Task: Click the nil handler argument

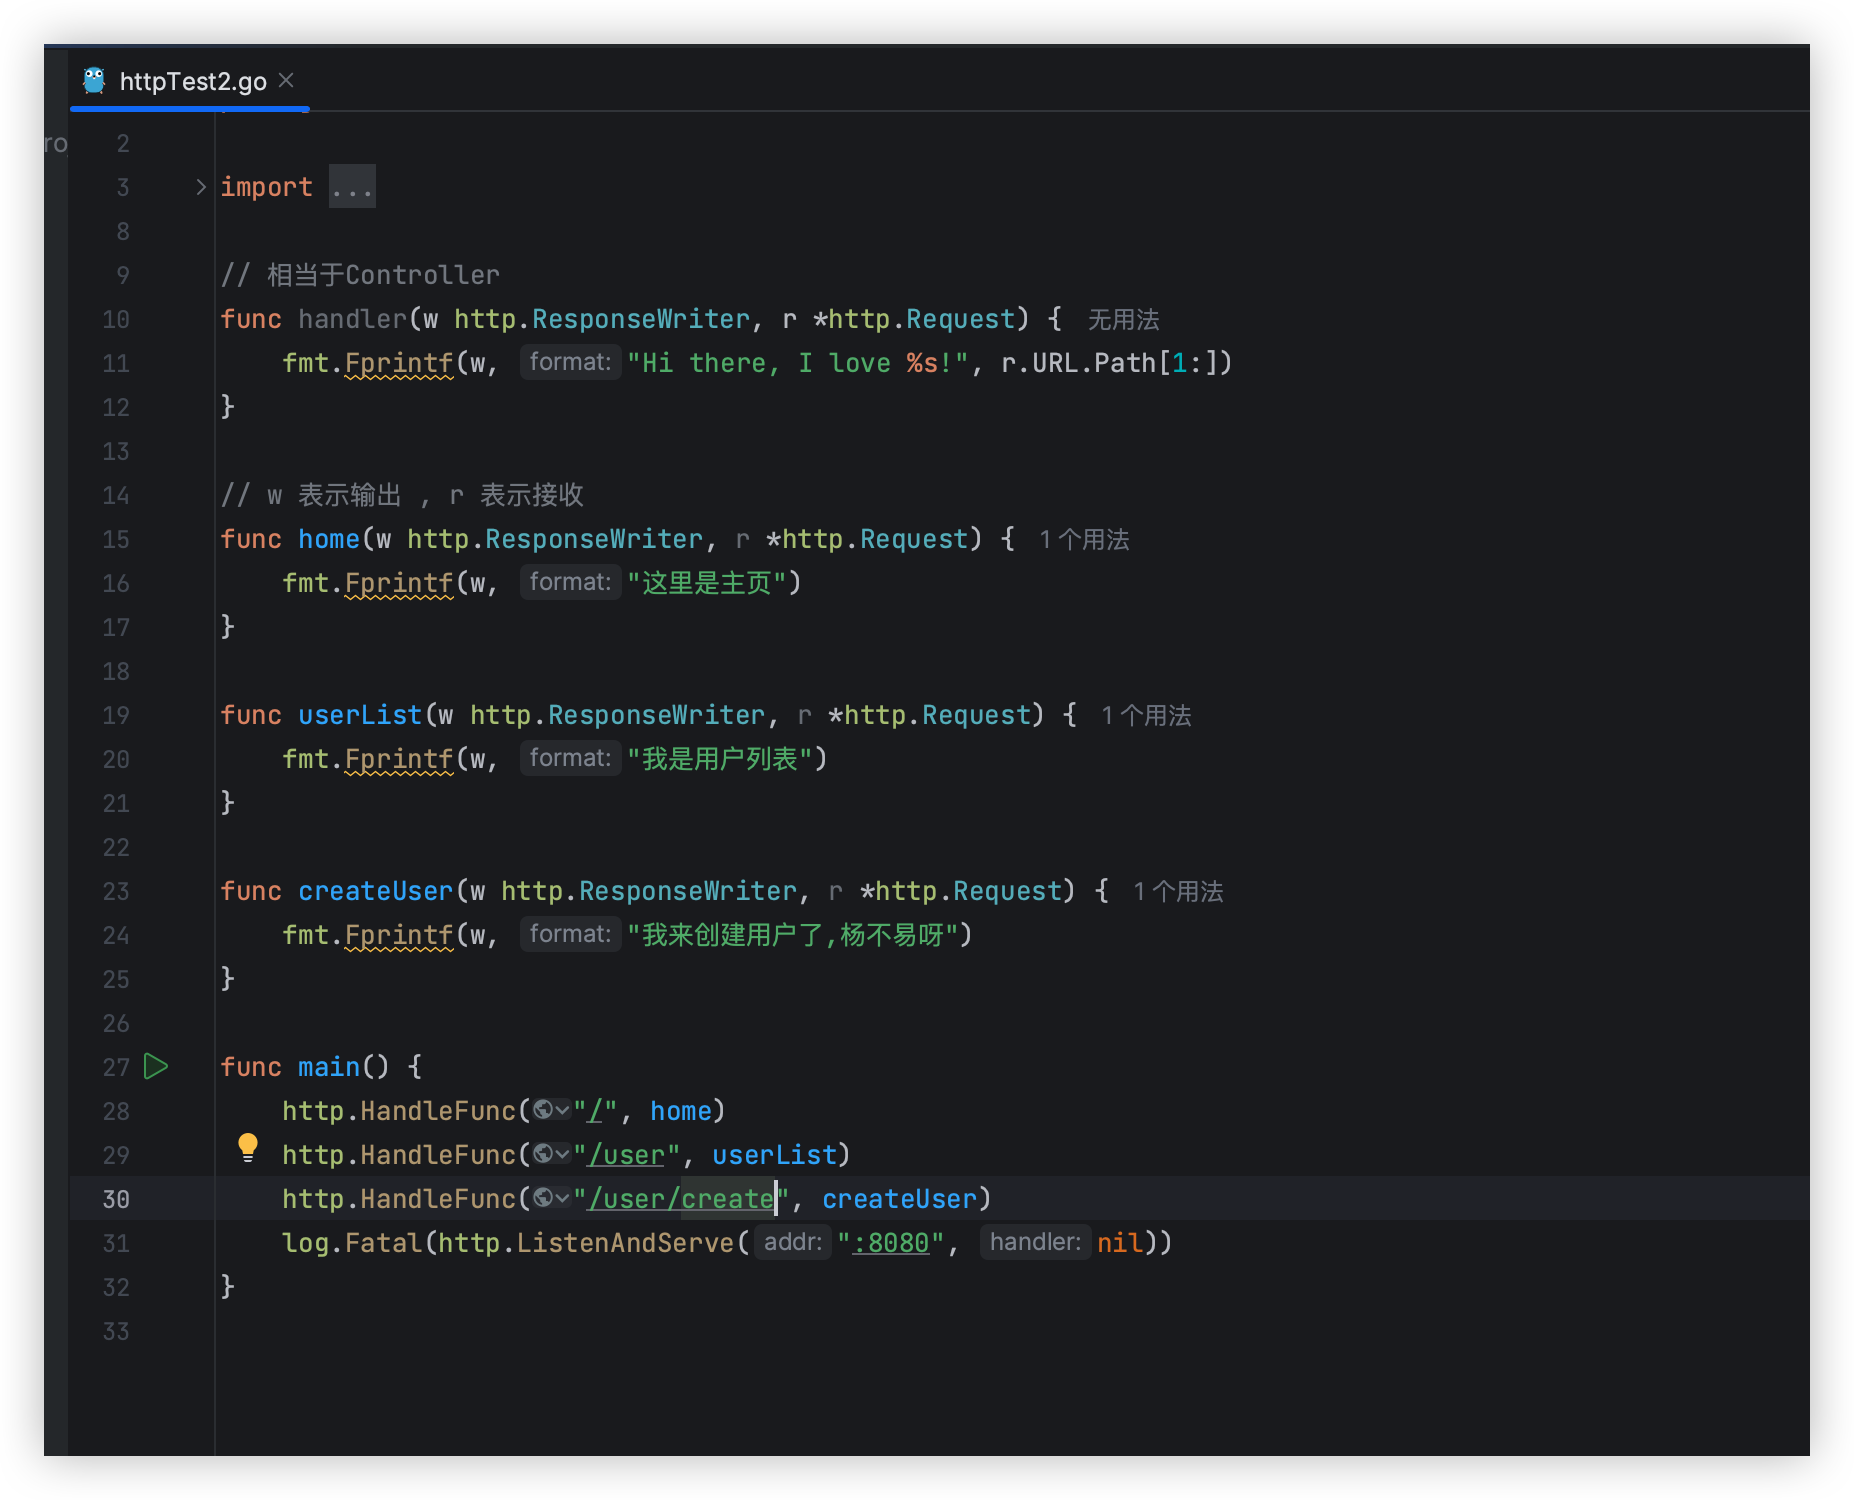Action: [1120, 1243]
